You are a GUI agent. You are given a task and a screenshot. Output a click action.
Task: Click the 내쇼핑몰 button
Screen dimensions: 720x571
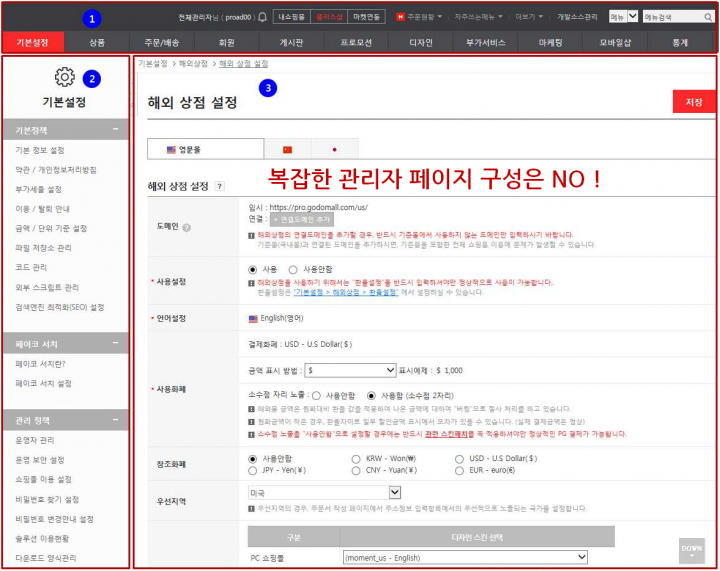pyautogui.click(x=292, y=17)
